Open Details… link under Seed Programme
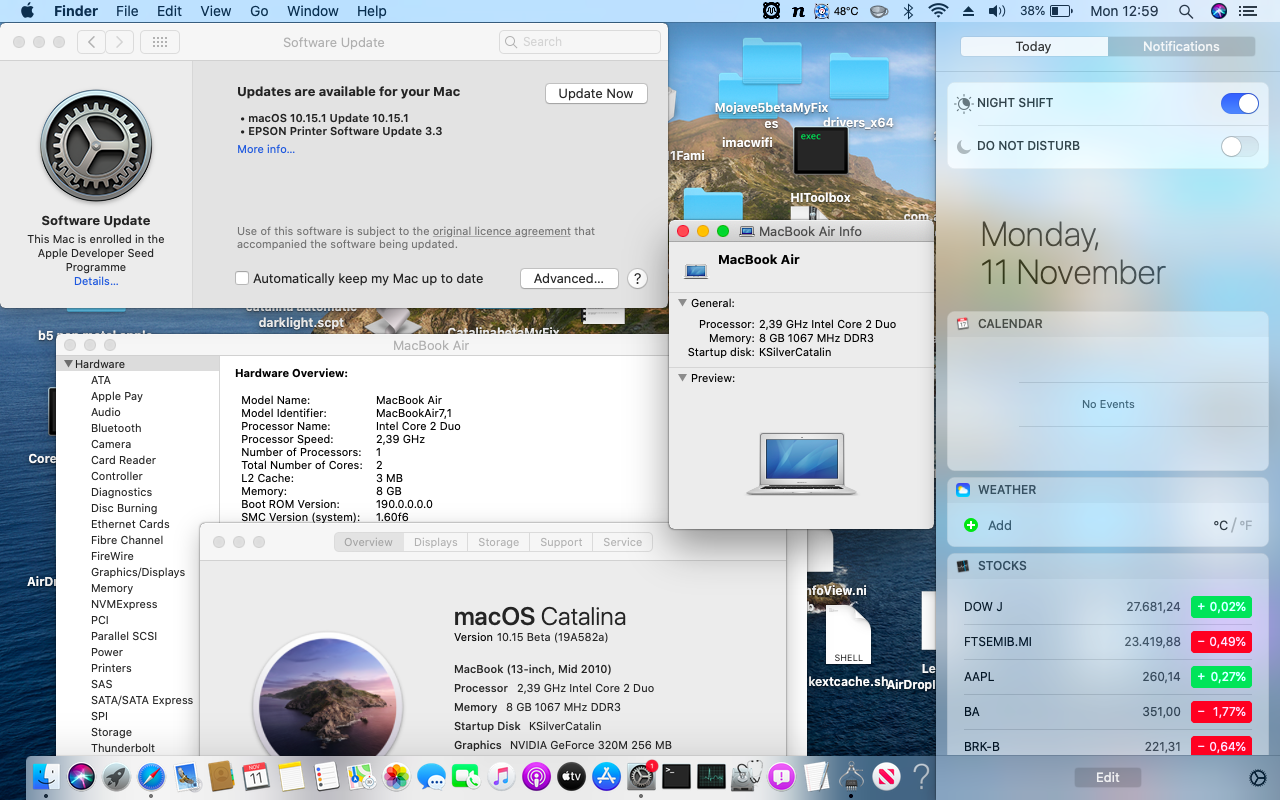 (x=96, y=281)
